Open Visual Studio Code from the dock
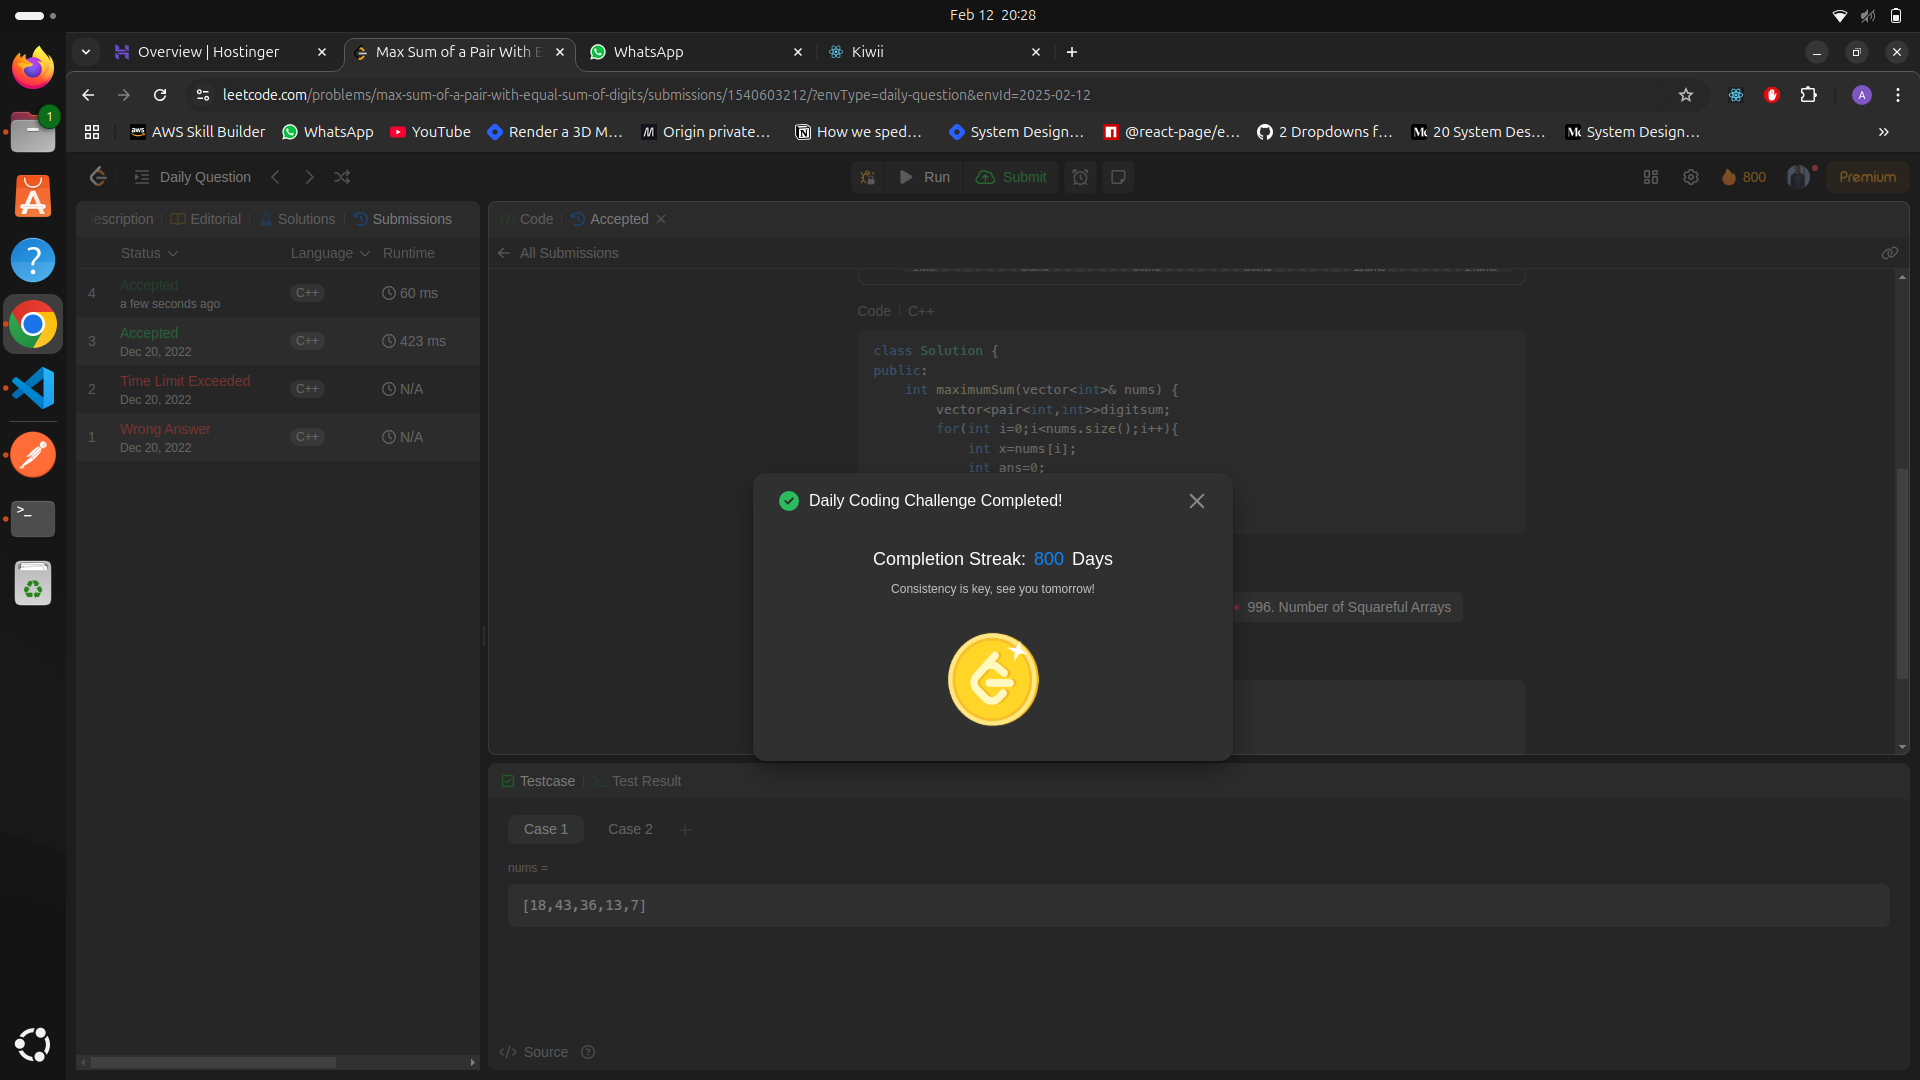 click(33, 388)
